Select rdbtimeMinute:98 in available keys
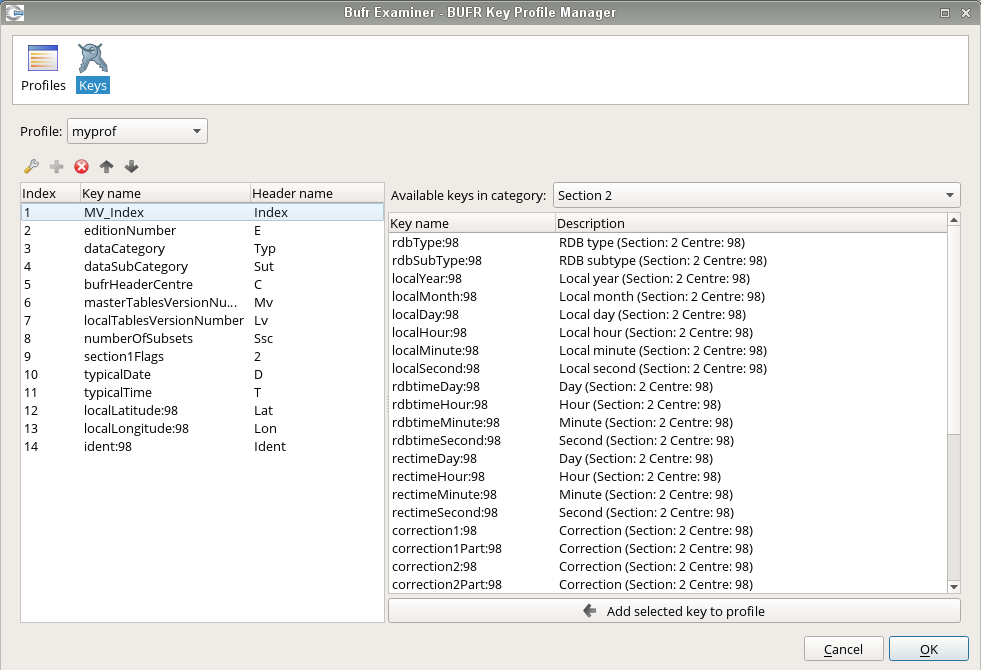 pos(668,422)
